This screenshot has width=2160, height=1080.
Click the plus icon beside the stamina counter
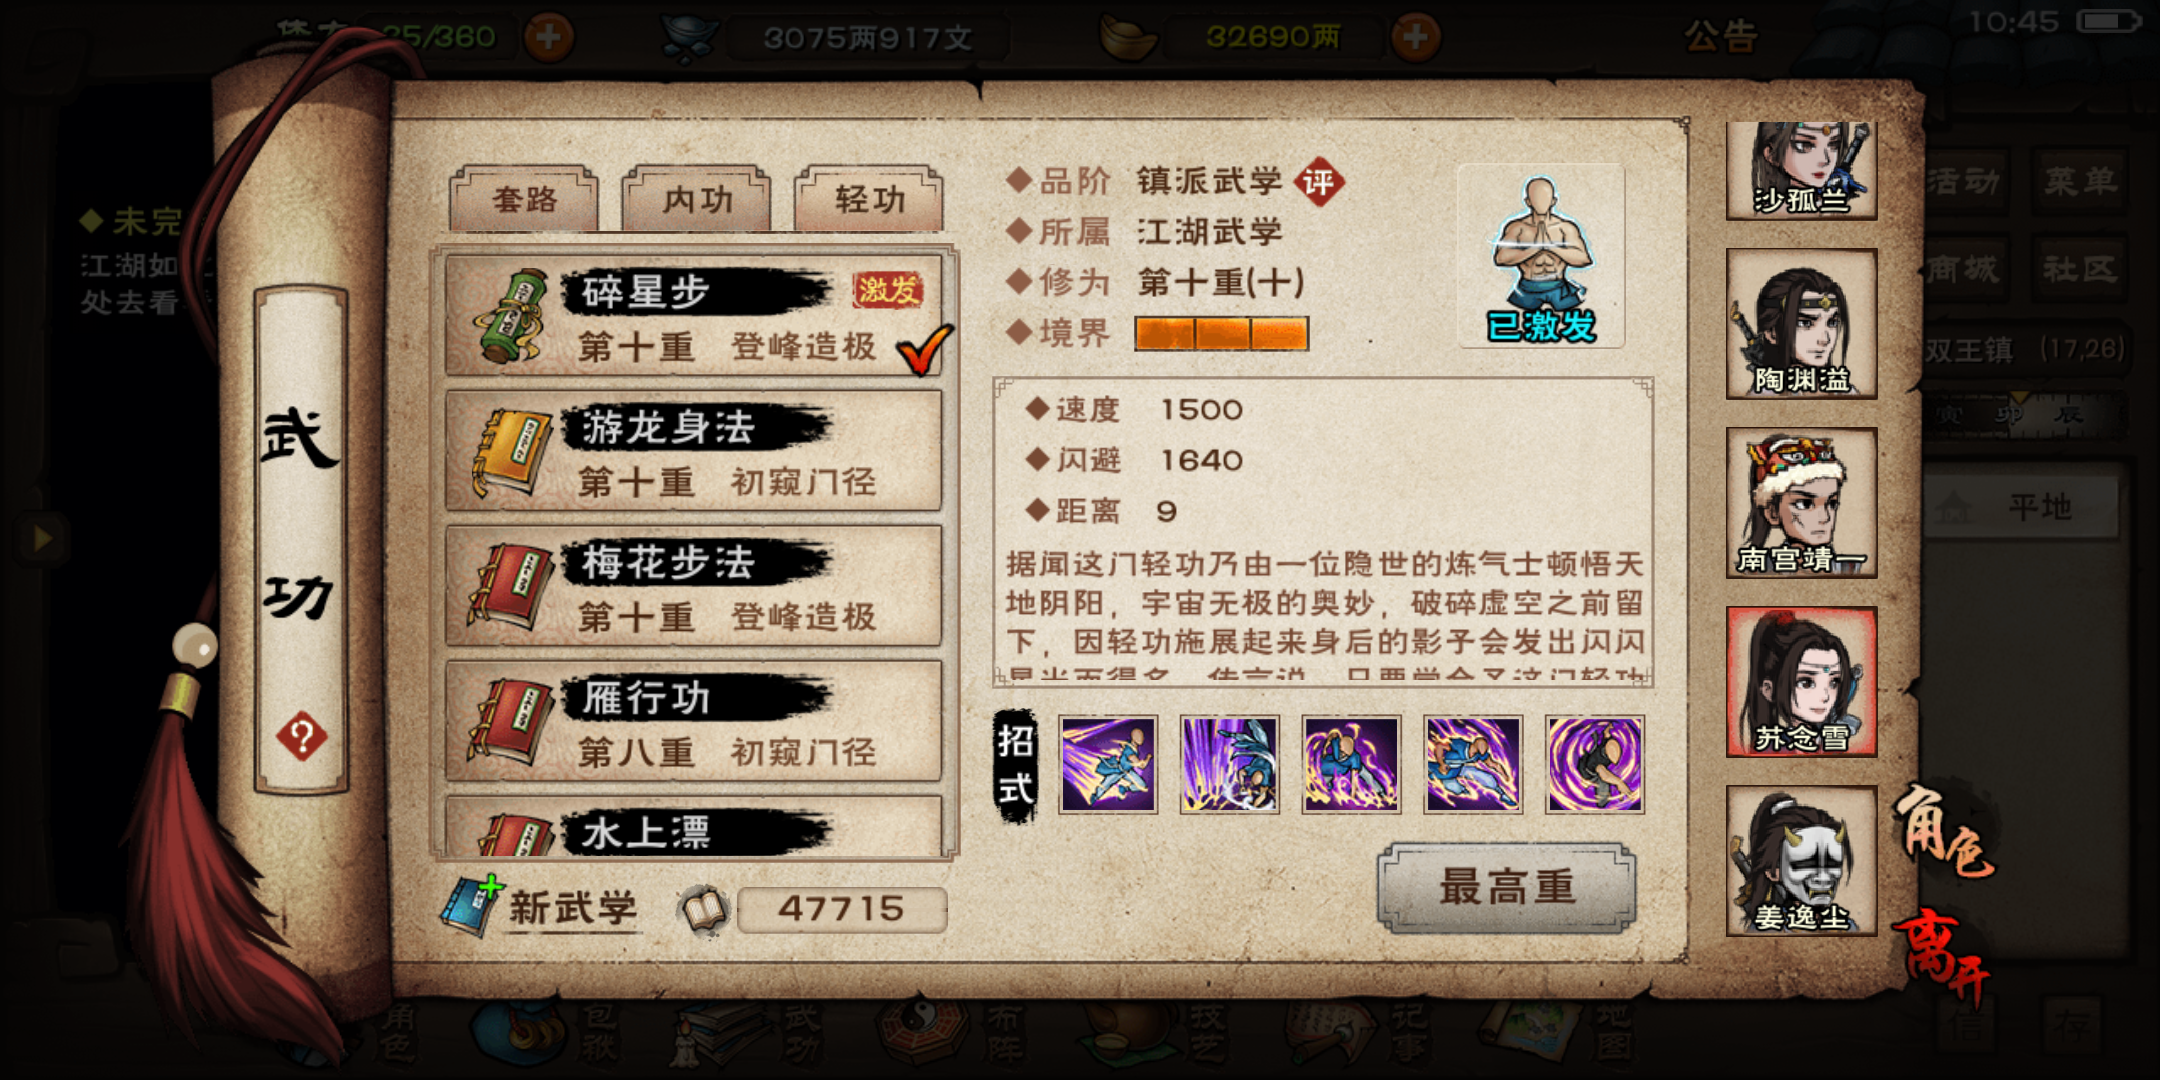pyautogui.click(x=549, y=37)
